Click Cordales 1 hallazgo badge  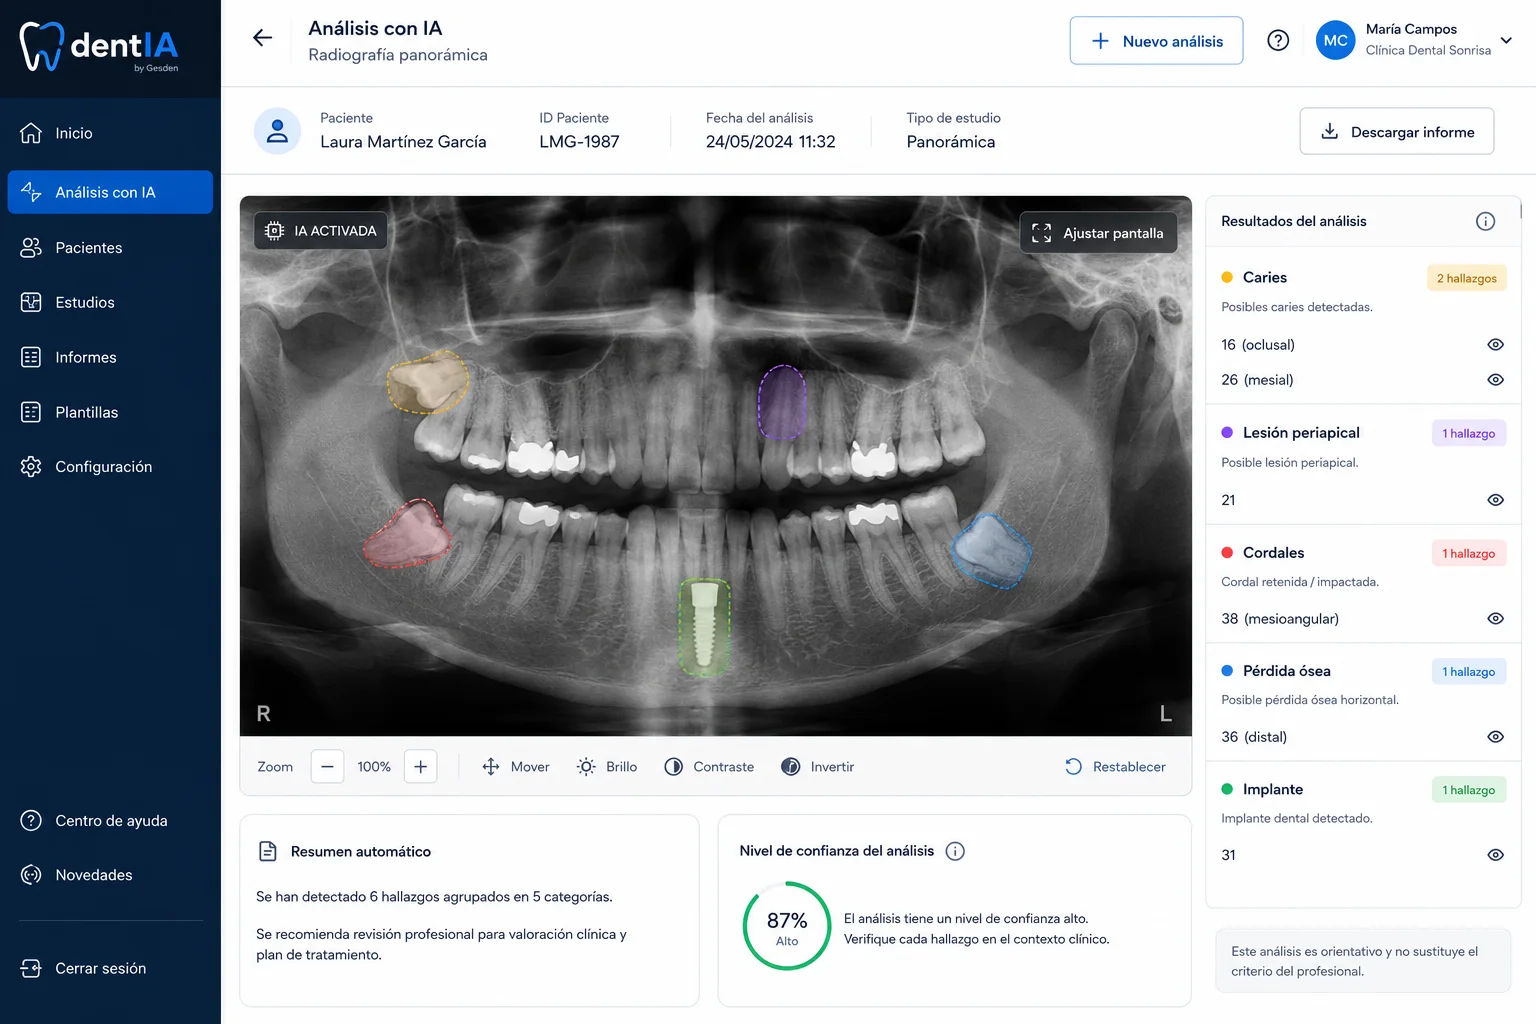1469,553
